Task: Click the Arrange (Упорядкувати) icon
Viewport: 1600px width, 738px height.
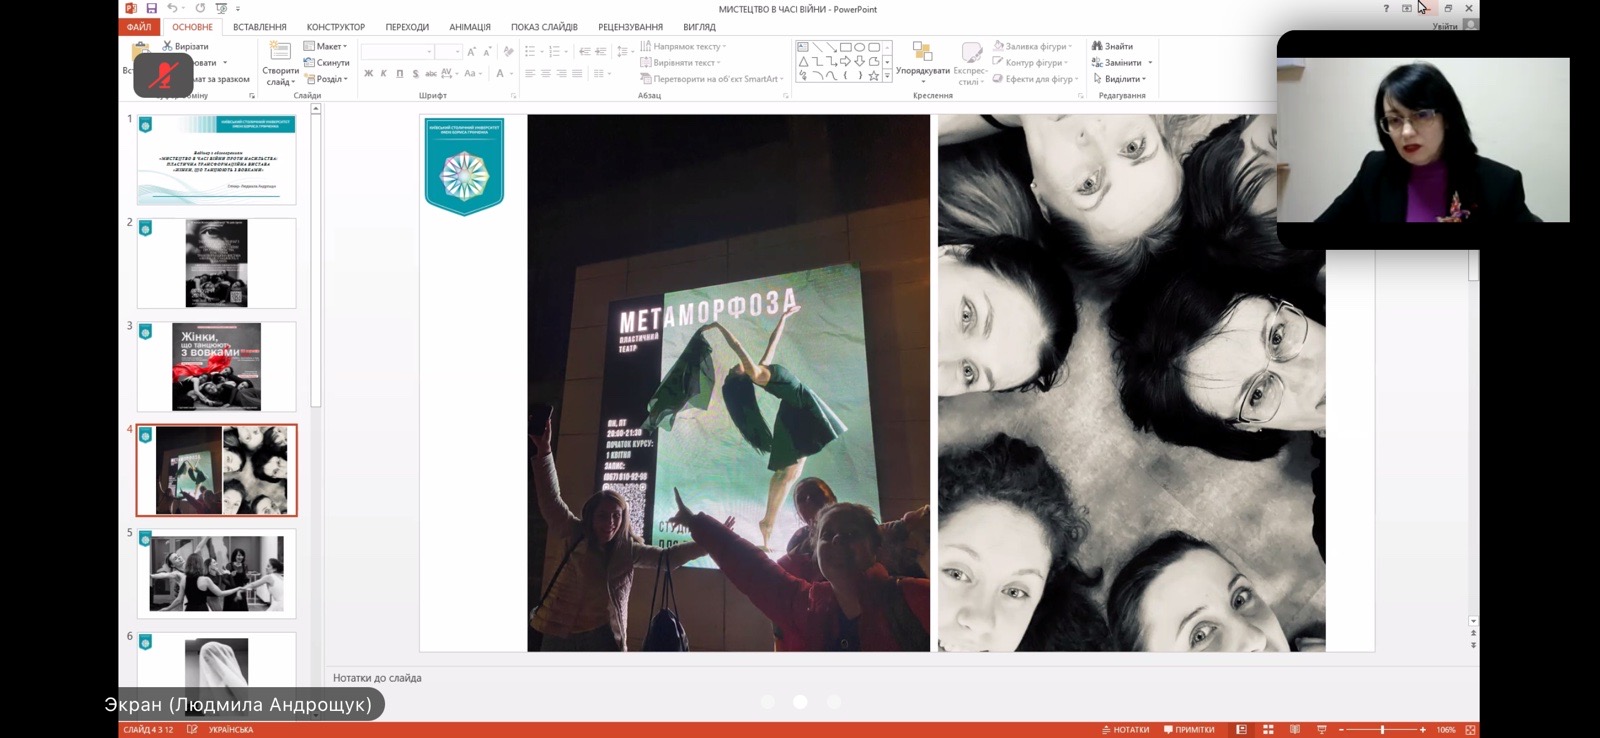Action: [922, 58]
